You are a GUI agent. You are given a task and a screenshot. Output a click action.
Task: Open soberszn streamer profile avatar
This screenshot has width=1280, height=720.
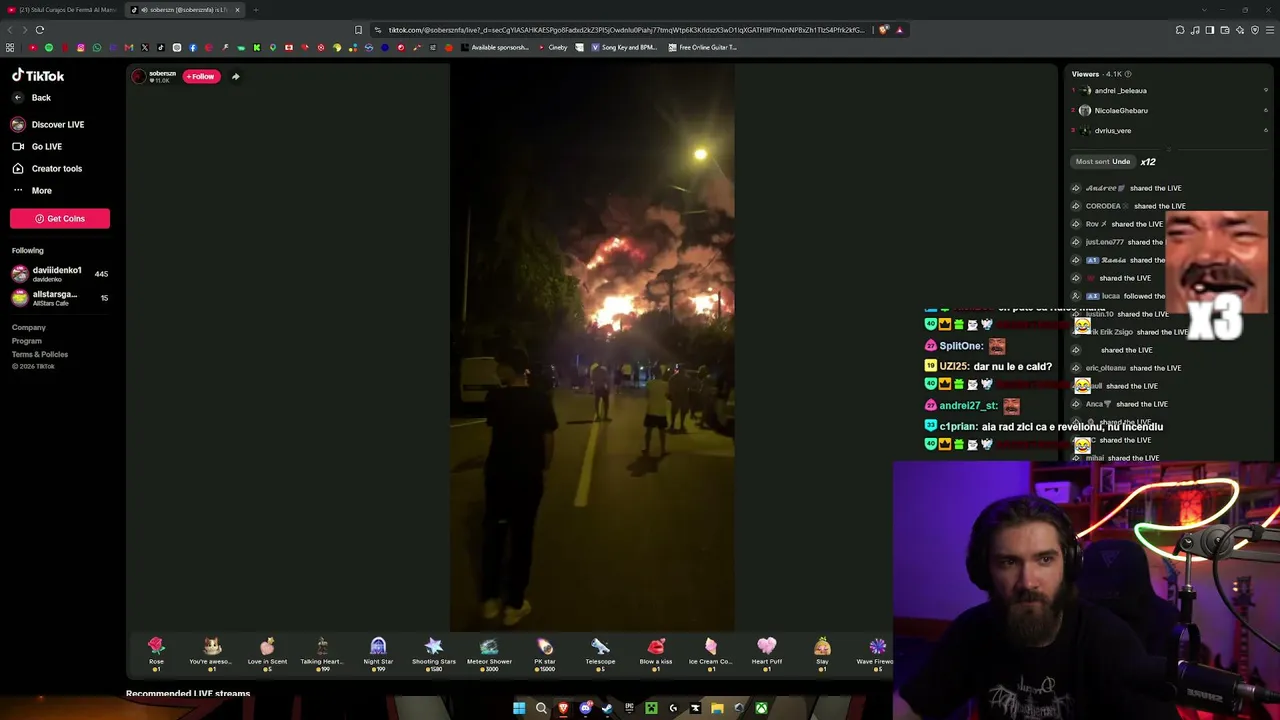[139, 76]
